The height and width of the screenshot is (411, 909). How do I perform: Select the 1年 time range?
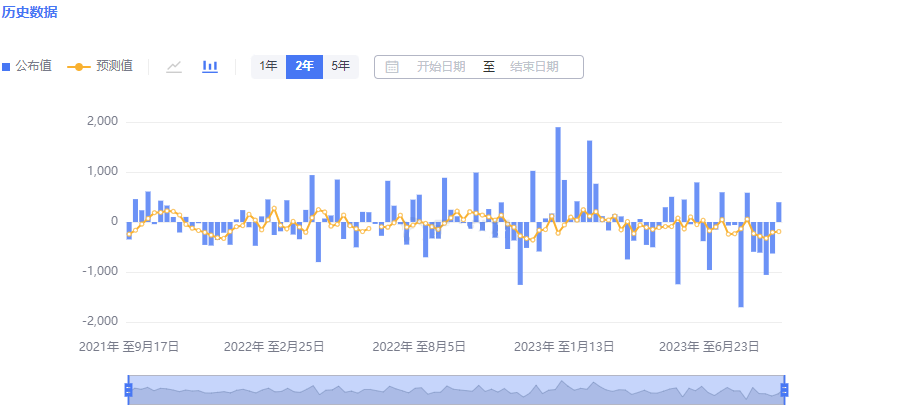(x=268, y=67)
